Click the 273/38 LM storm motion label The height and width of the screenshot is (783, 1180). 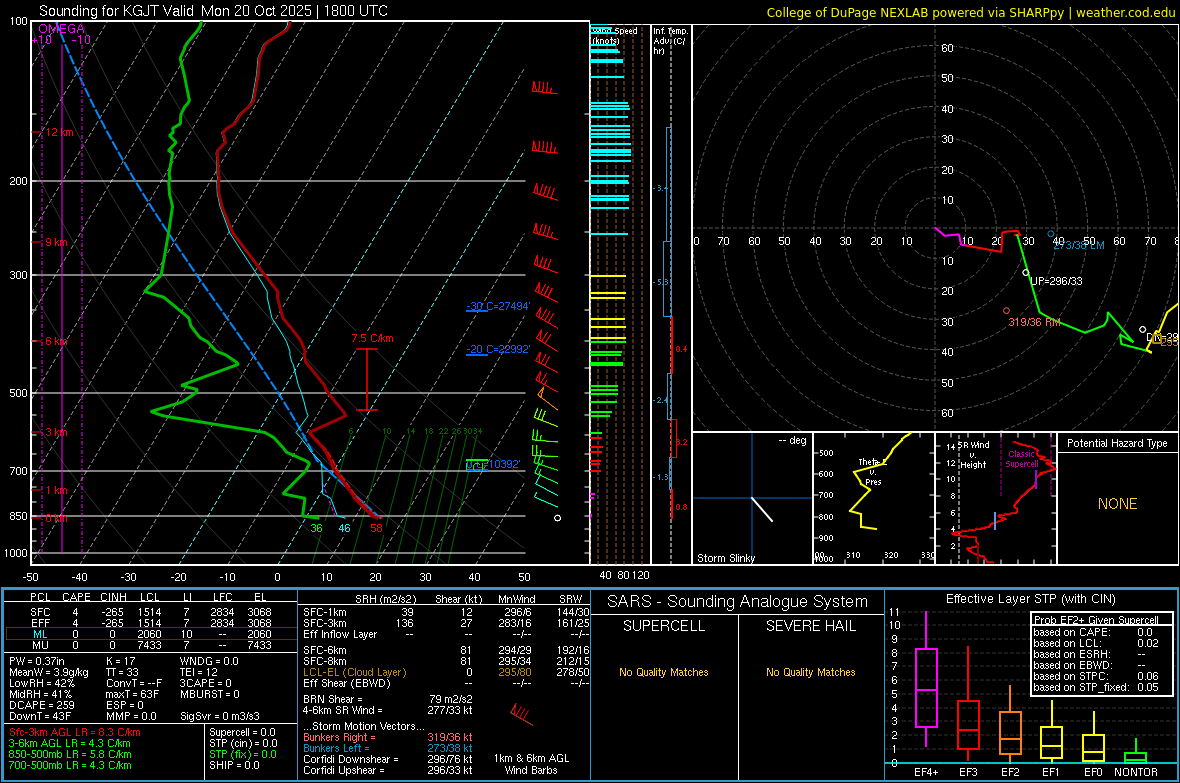(1078, 245)
